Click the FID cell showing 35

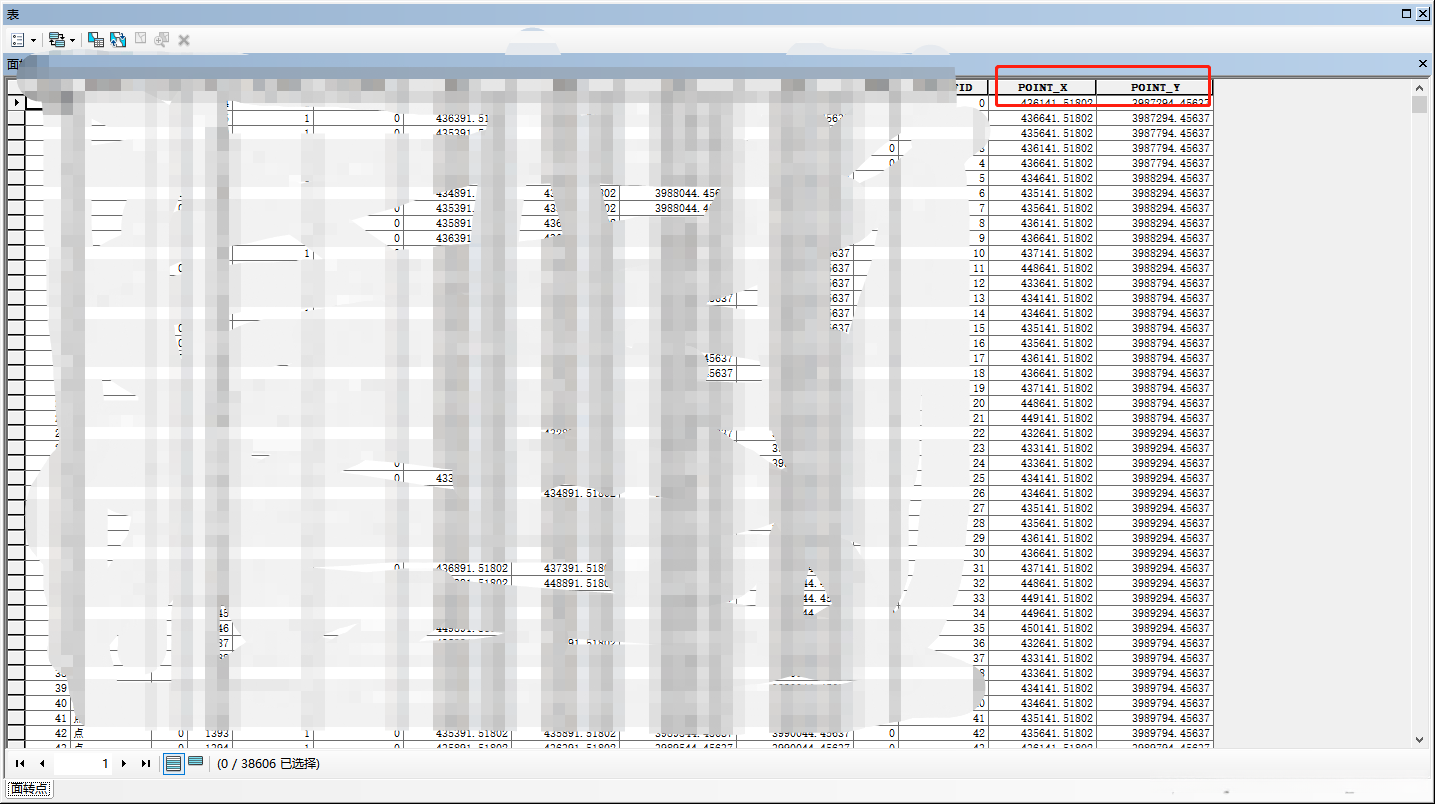coord(944,628)
